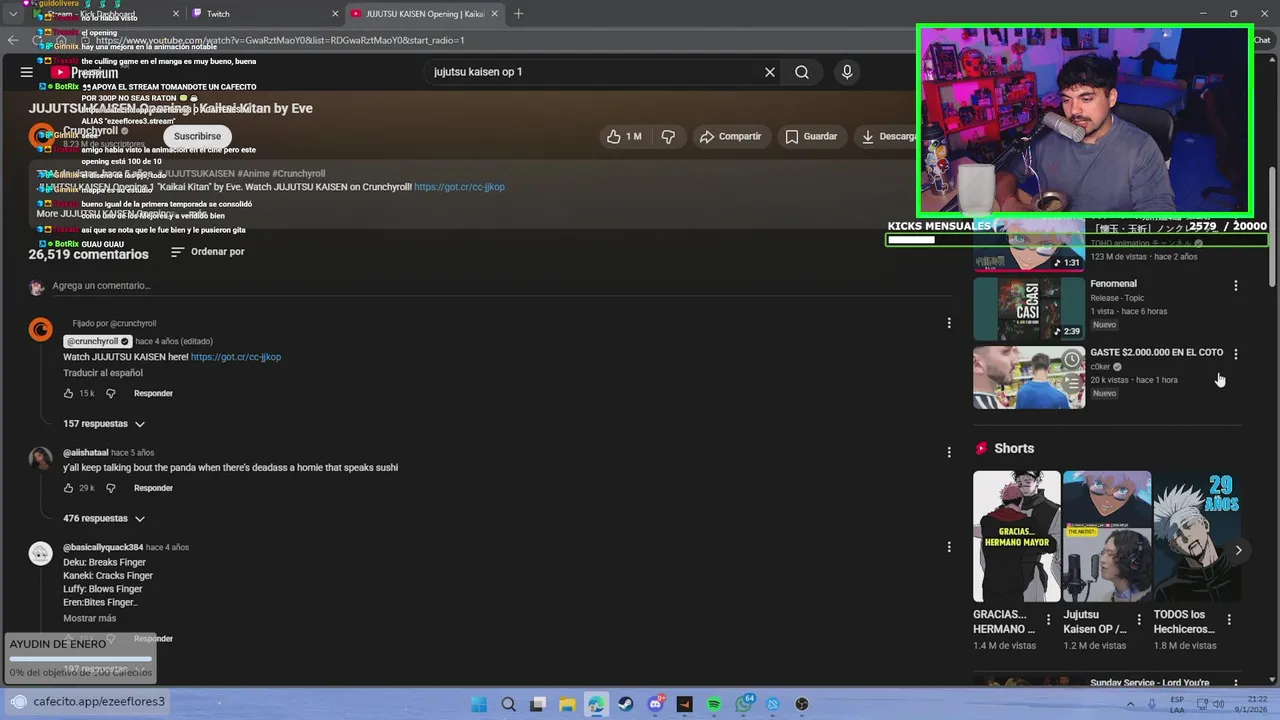The width and height of the screenshot is (1280, 720).
Task: Translate comment with Traducir al español
Action: click(103, 373)
